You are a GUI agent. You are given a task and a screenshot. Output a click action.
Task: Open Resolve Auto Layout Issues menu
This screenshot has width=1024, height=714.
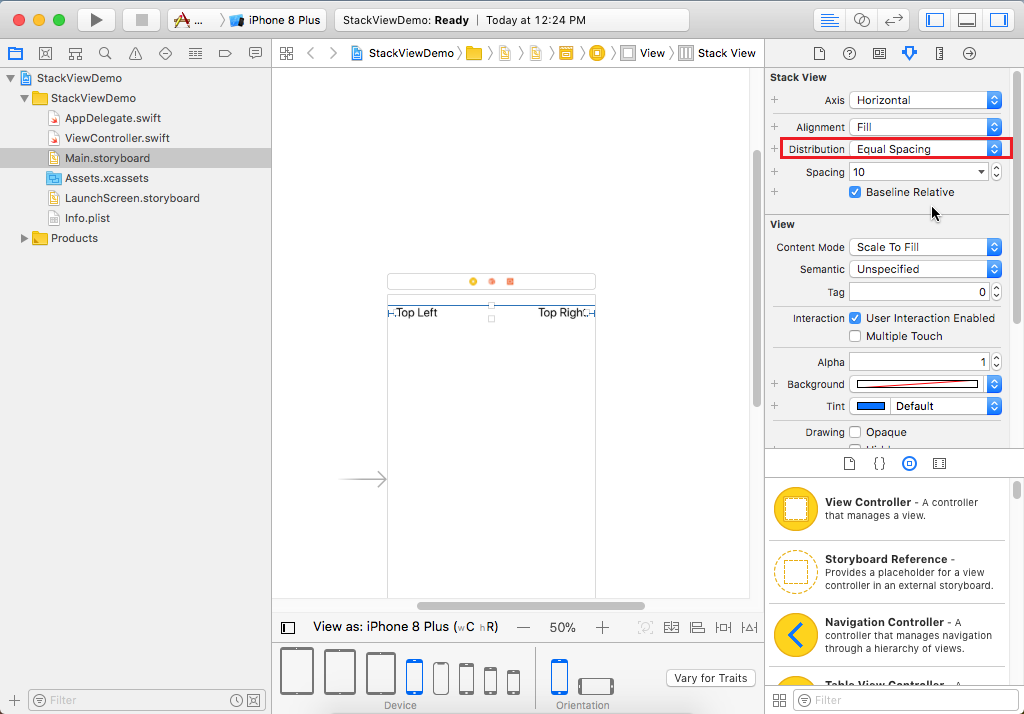pos(750,628)
